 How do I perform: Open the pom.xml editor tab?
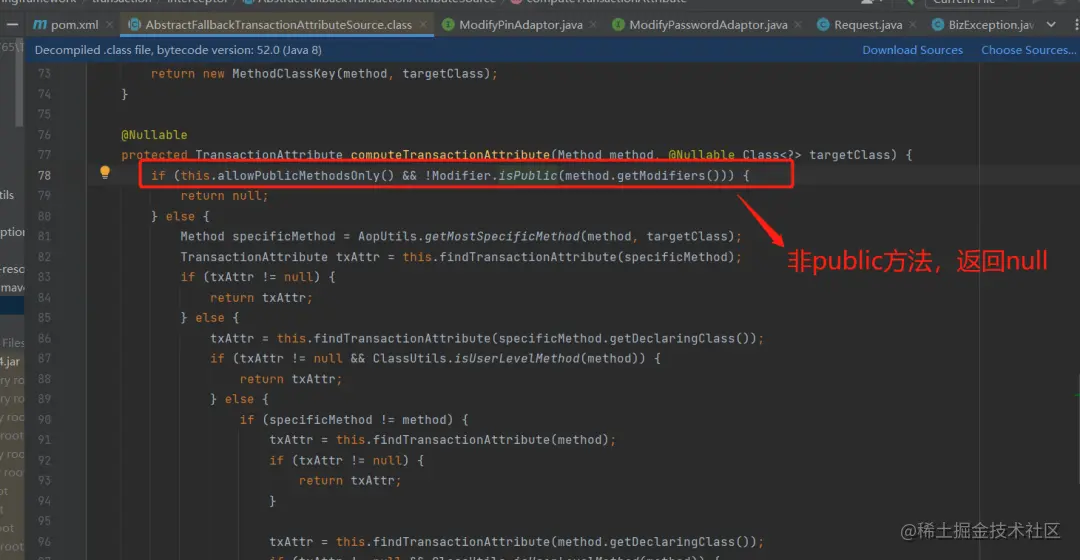click(74, 25)
